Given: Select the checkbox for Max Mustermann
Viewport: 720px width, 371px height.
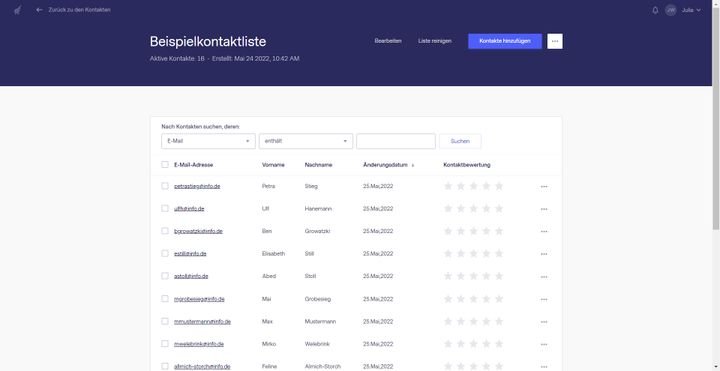Looking at the screenshot, I should [165, 321].
